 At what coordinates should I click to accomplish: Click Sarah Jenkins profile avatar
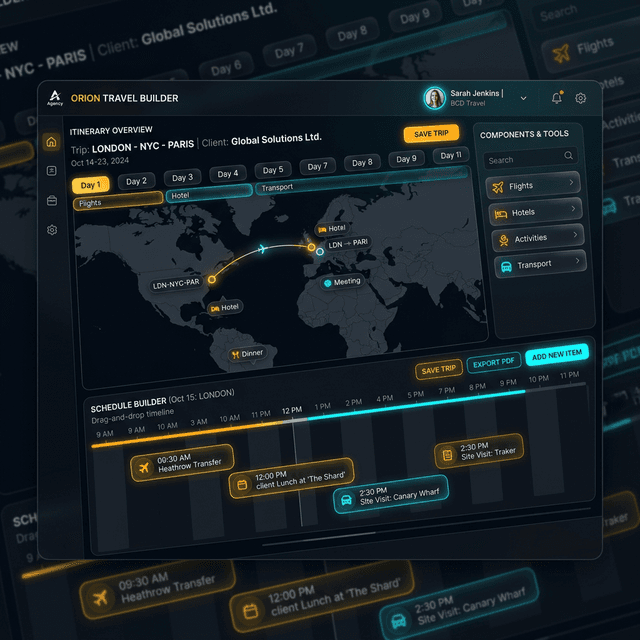point(434,98)
